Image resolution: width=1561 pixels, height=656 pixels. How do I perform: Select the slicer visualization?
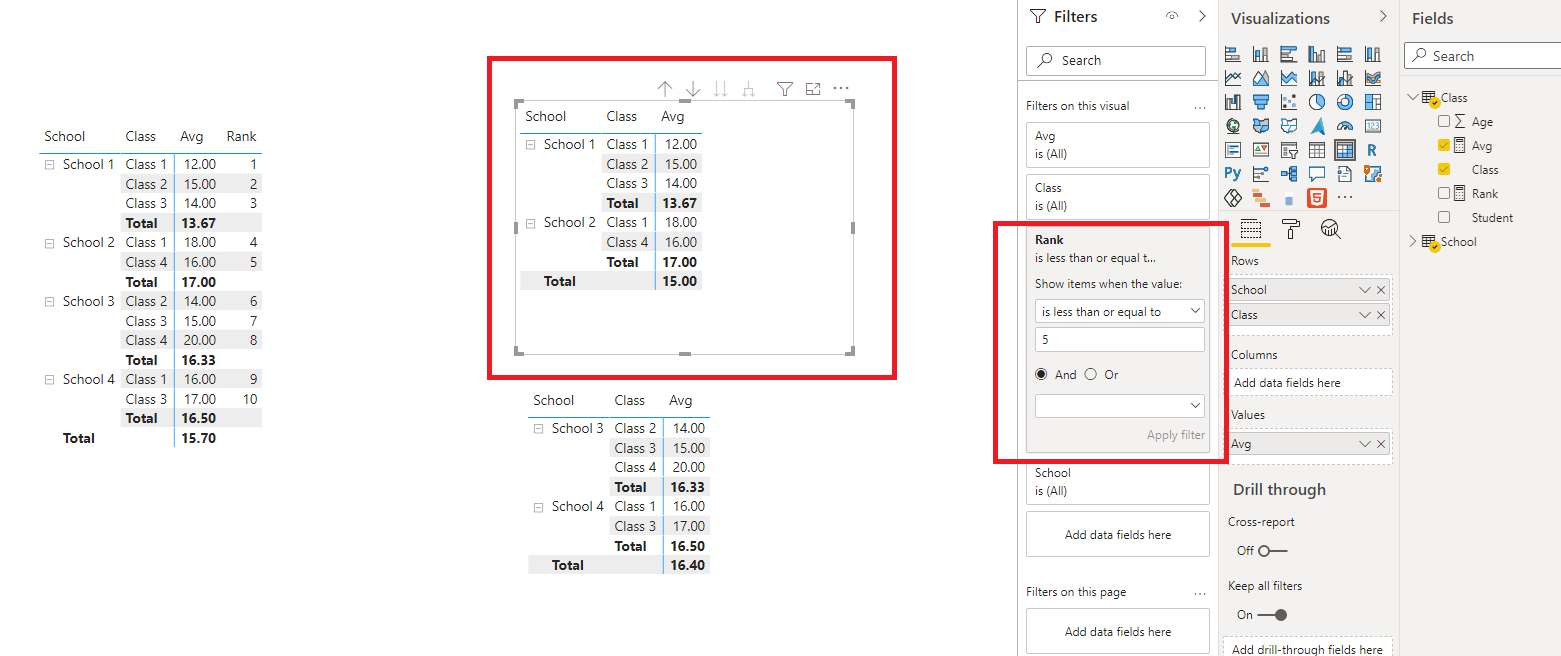1289,149
